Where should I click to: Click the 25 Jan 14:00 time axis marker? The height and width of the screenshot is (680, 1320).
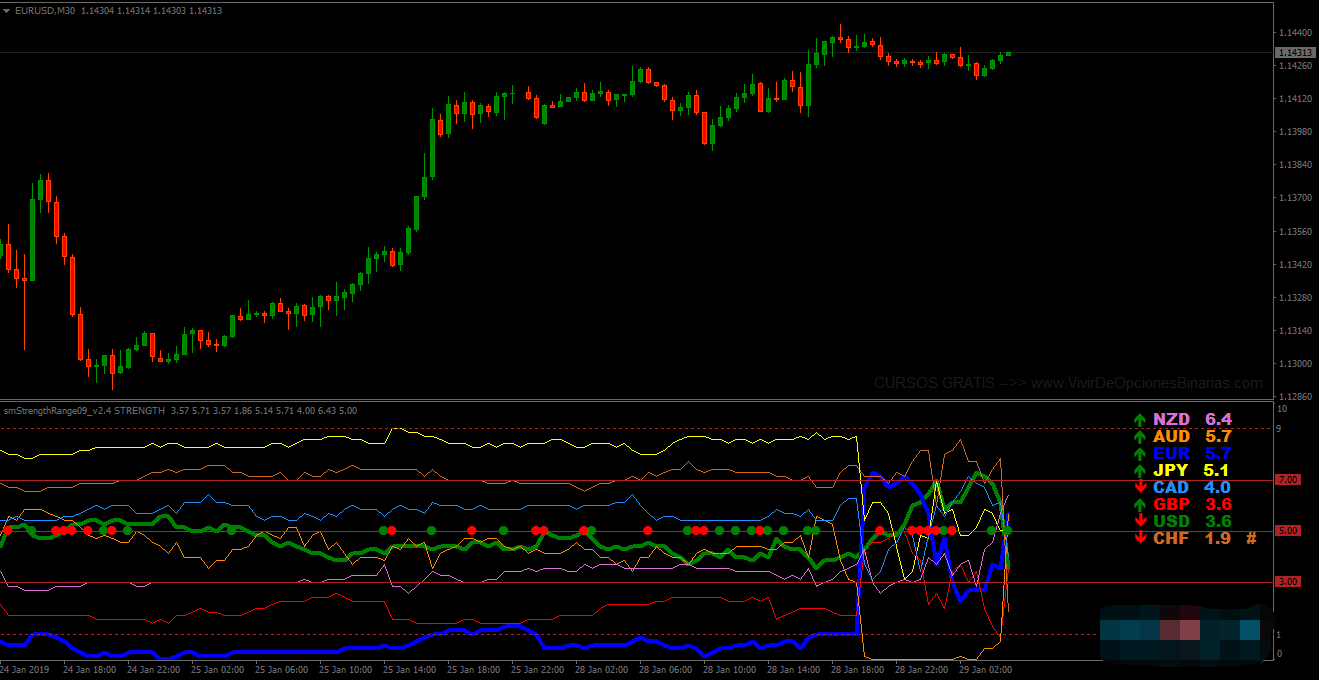tap(410, 669)
